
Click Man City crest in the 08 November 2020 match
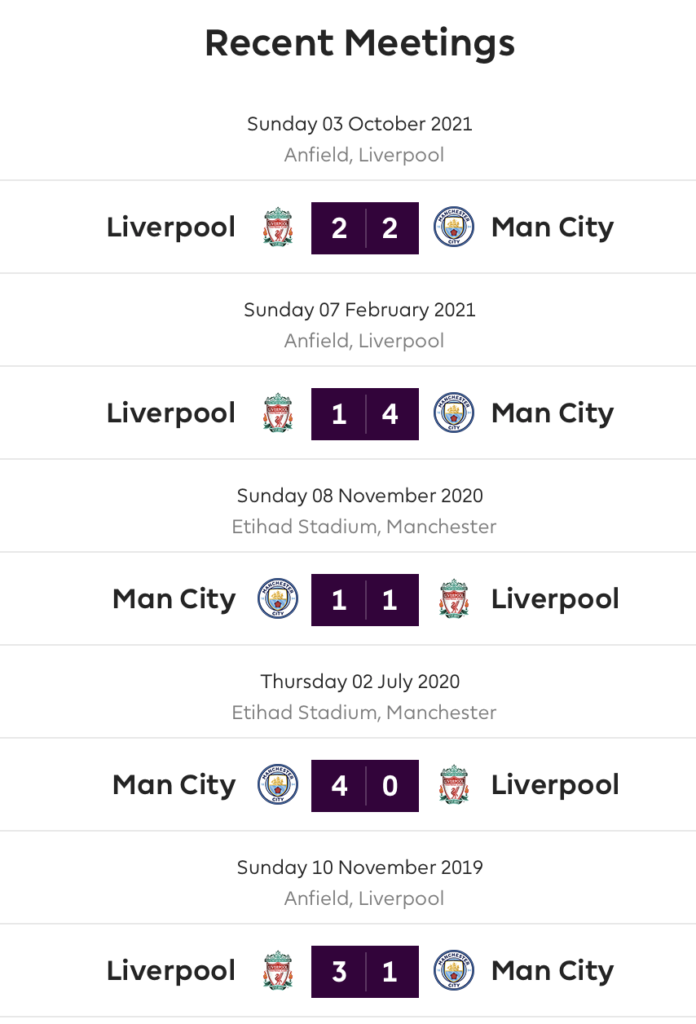(277, 599)
